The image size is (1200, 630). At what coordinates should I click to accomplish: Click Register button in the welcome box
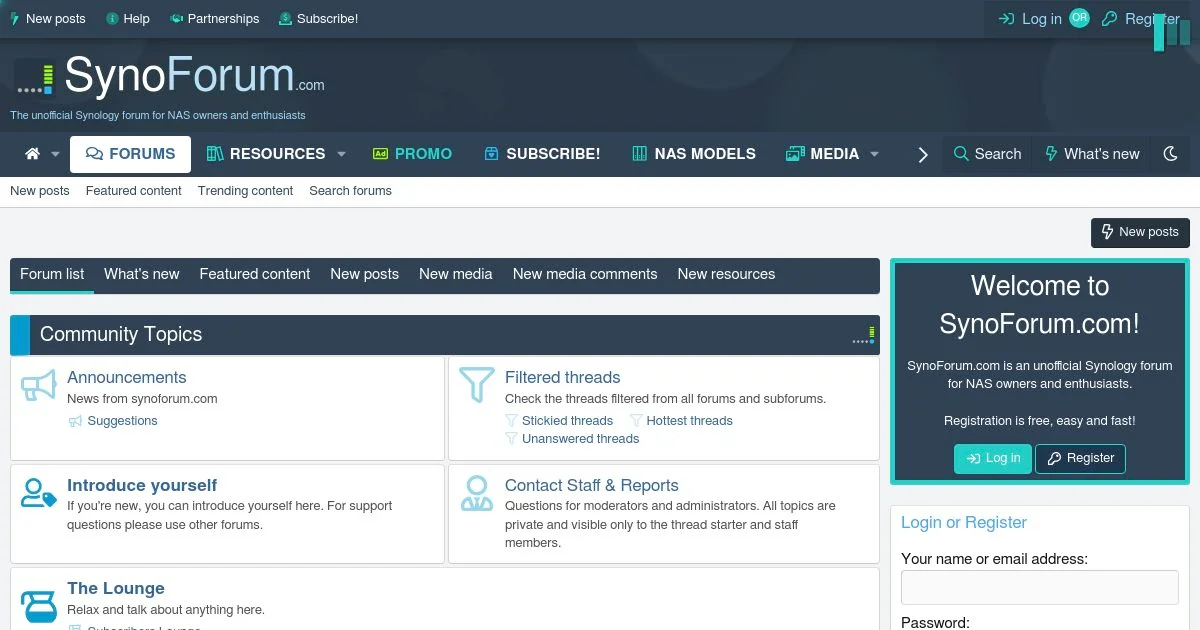[x=1080, y=459]
